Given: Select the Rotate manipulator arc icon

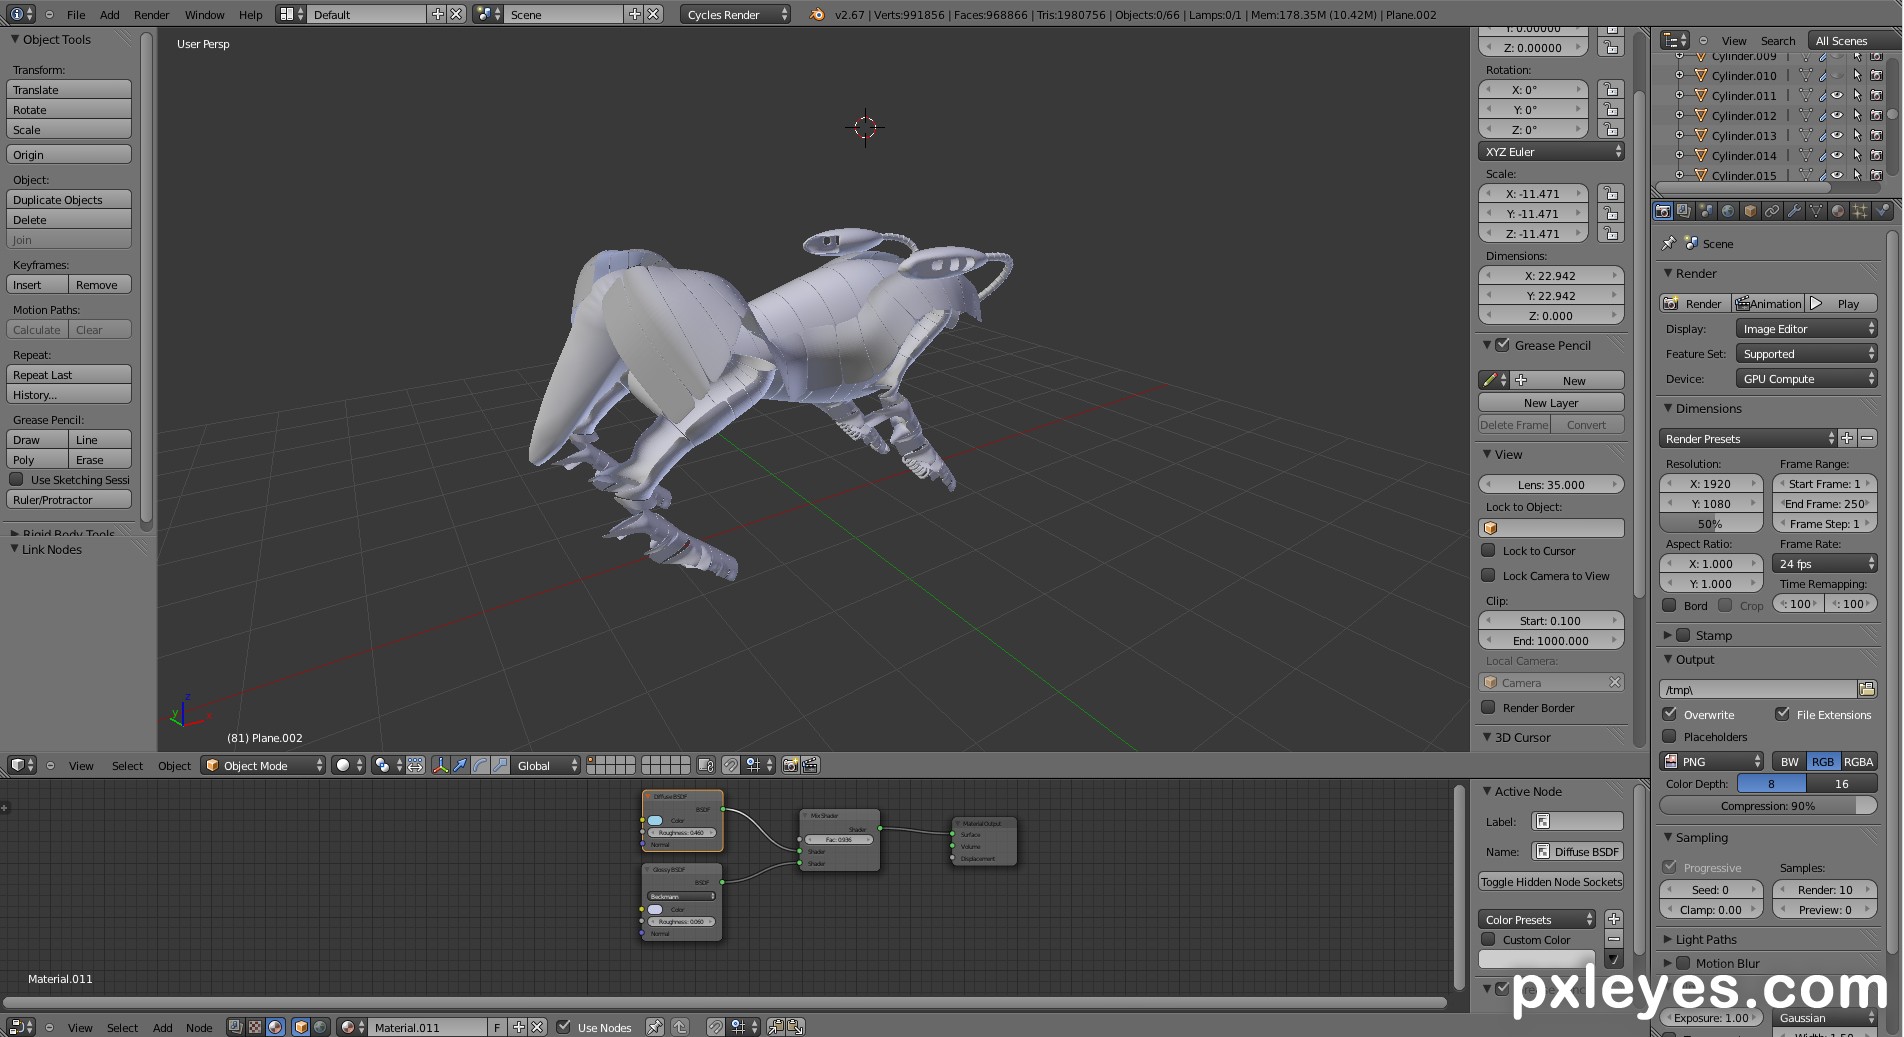Looking at the screenshot, I should click(x=480, y=765).
